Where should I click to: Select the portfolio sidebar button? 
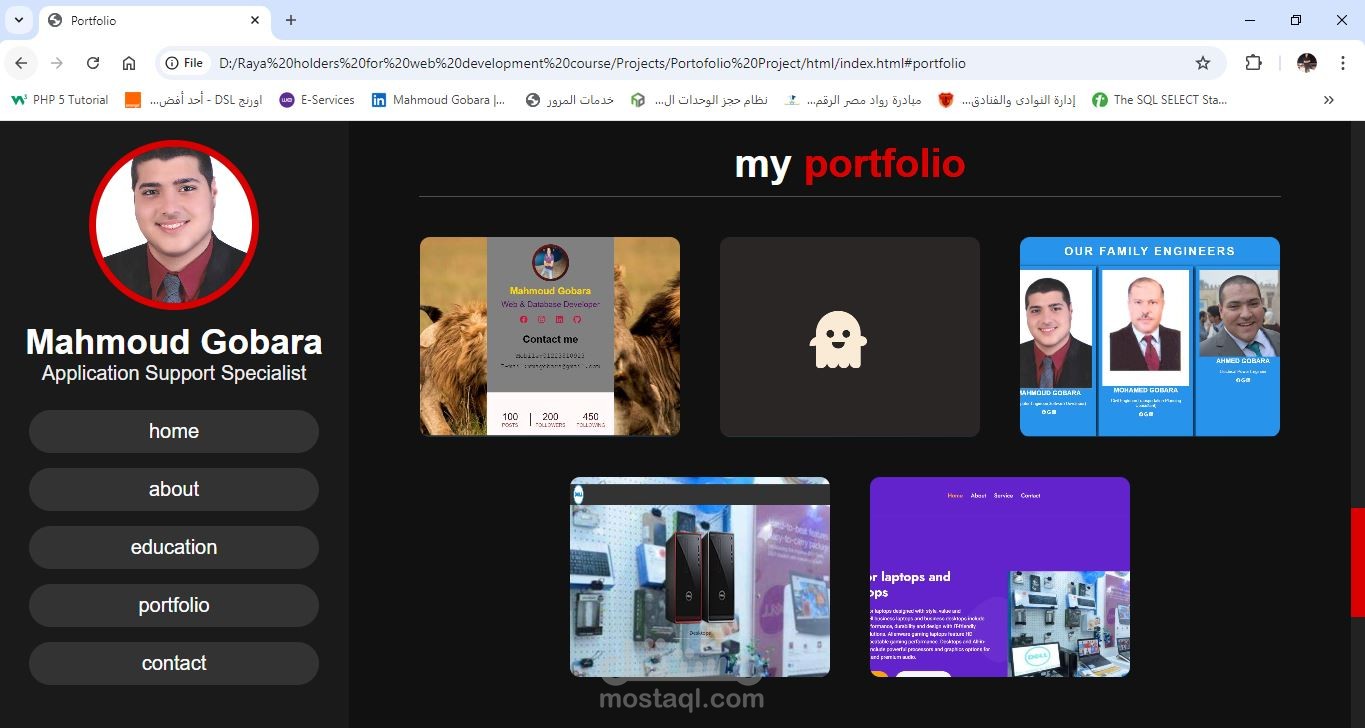click(x=174, y=605)
